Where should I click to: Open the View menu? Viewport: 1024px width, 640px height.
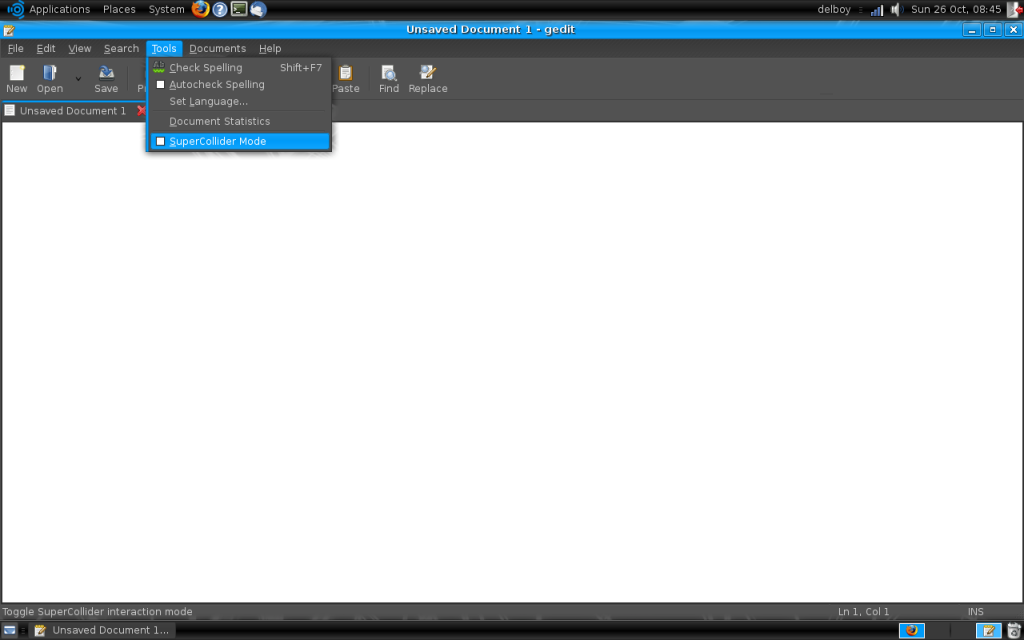coord(80,48)
